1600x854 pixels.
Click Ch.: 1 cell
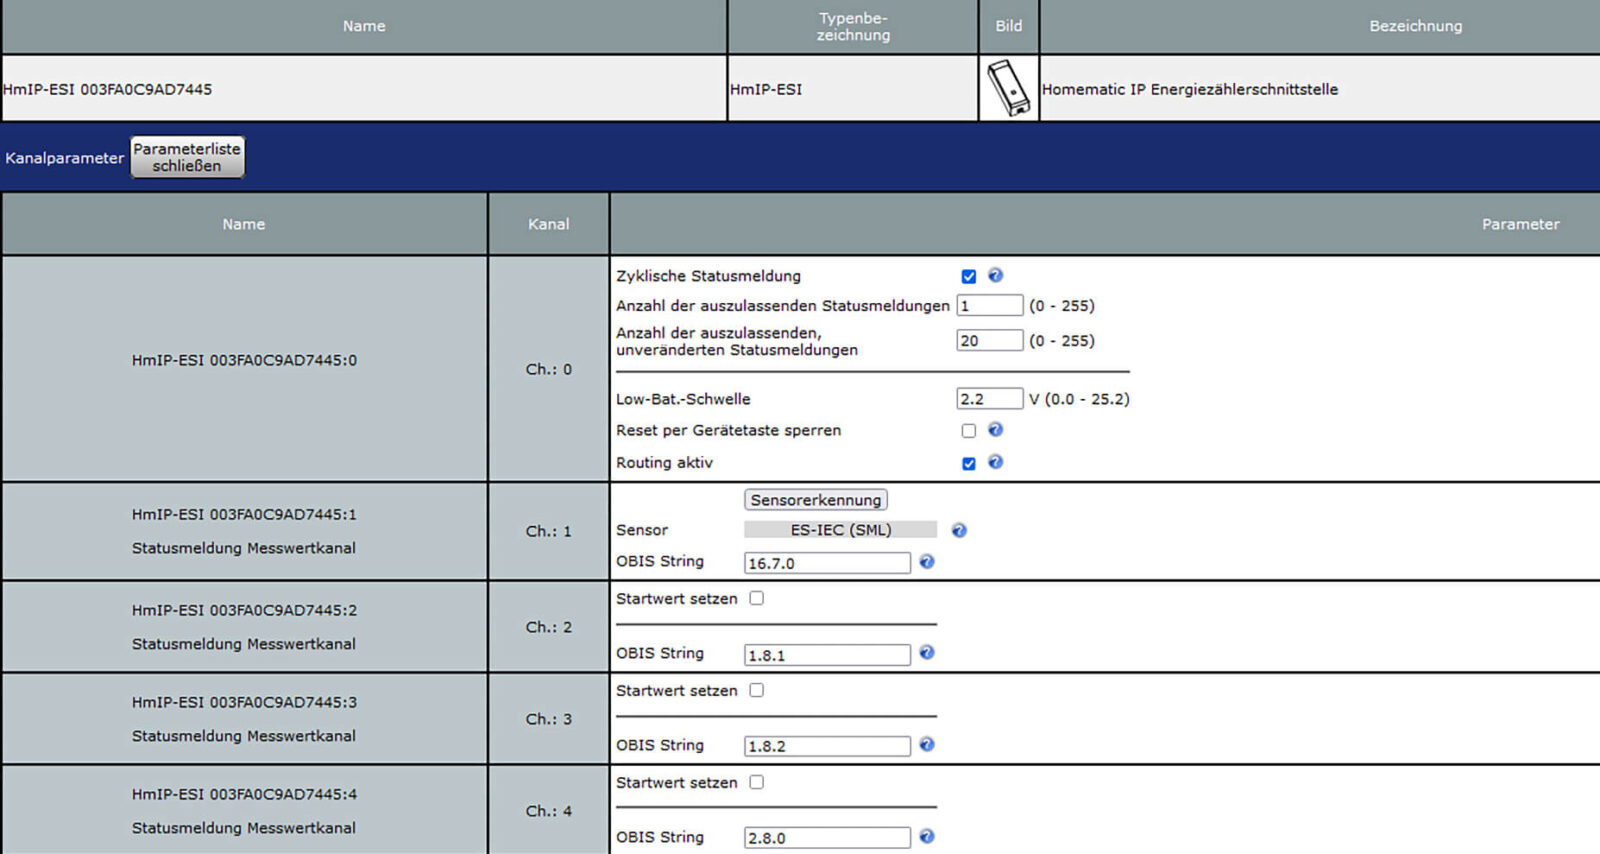tap(549, 531)
